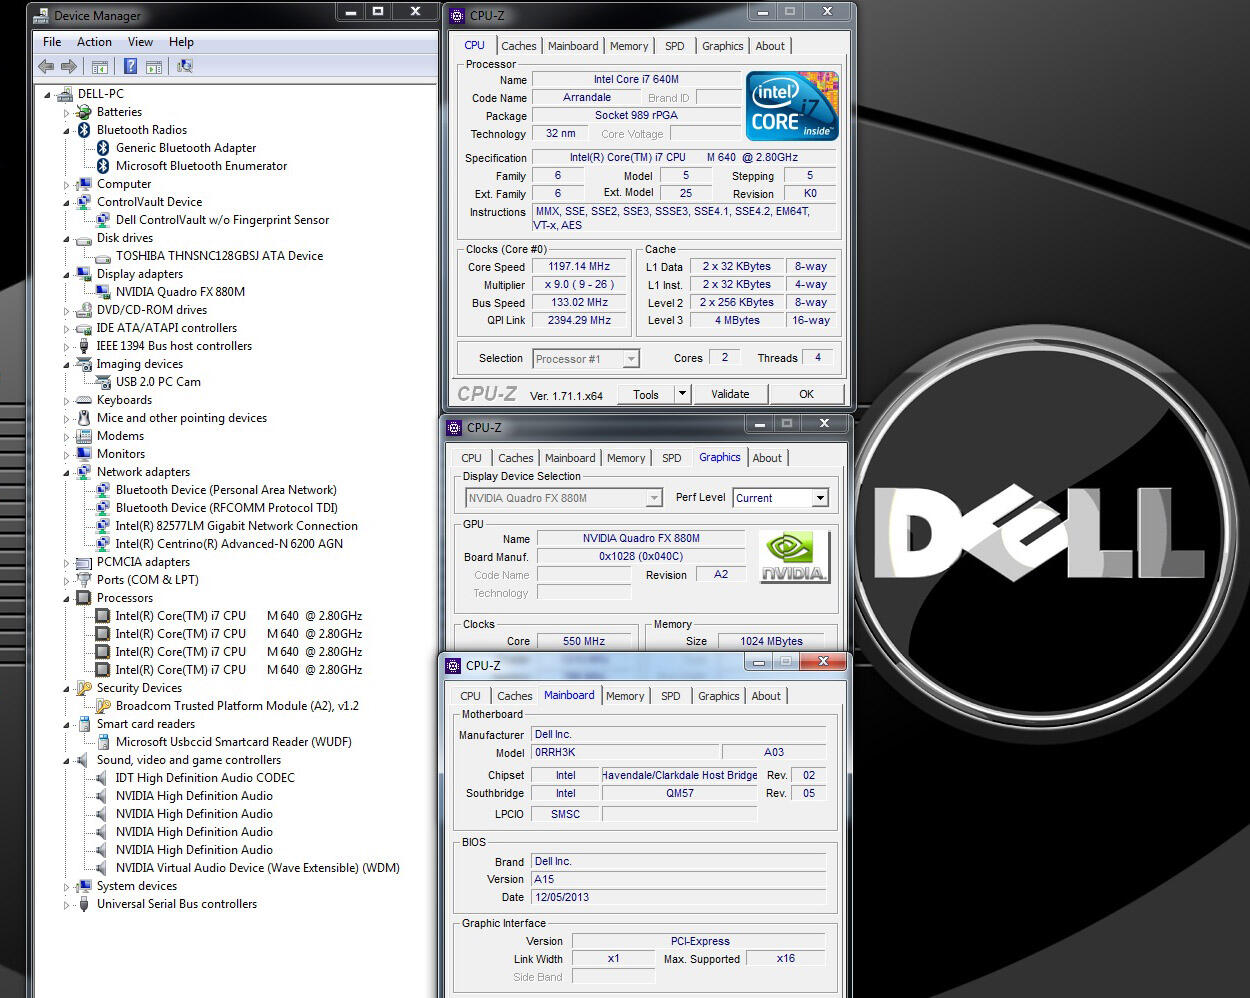
Task: Switch to Memory tab in top CPU-Z window
Action: 629,46
